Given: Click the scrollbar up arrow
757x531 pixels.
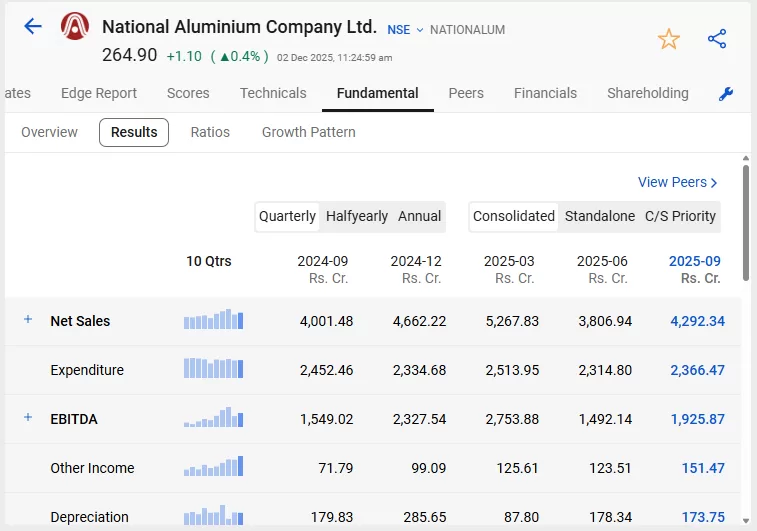Looking at the screenshot, I should [746, 158].
